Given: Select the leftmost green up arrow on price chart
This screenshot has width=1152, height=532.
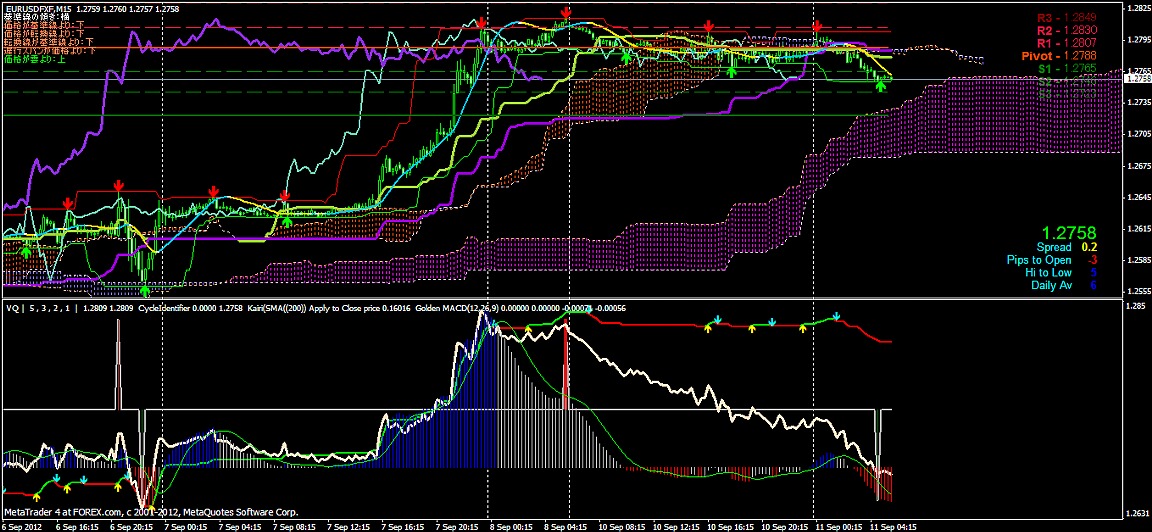Looking at the screenshot, I should point(26,250).
